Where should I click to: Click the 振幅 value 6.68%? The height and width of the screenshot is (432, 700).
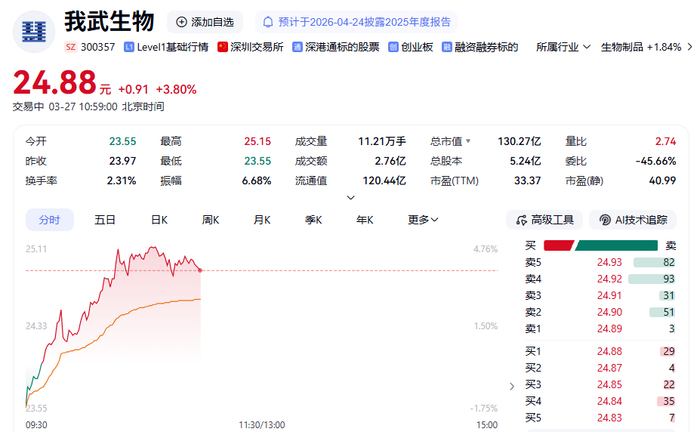tap(257, 181)
